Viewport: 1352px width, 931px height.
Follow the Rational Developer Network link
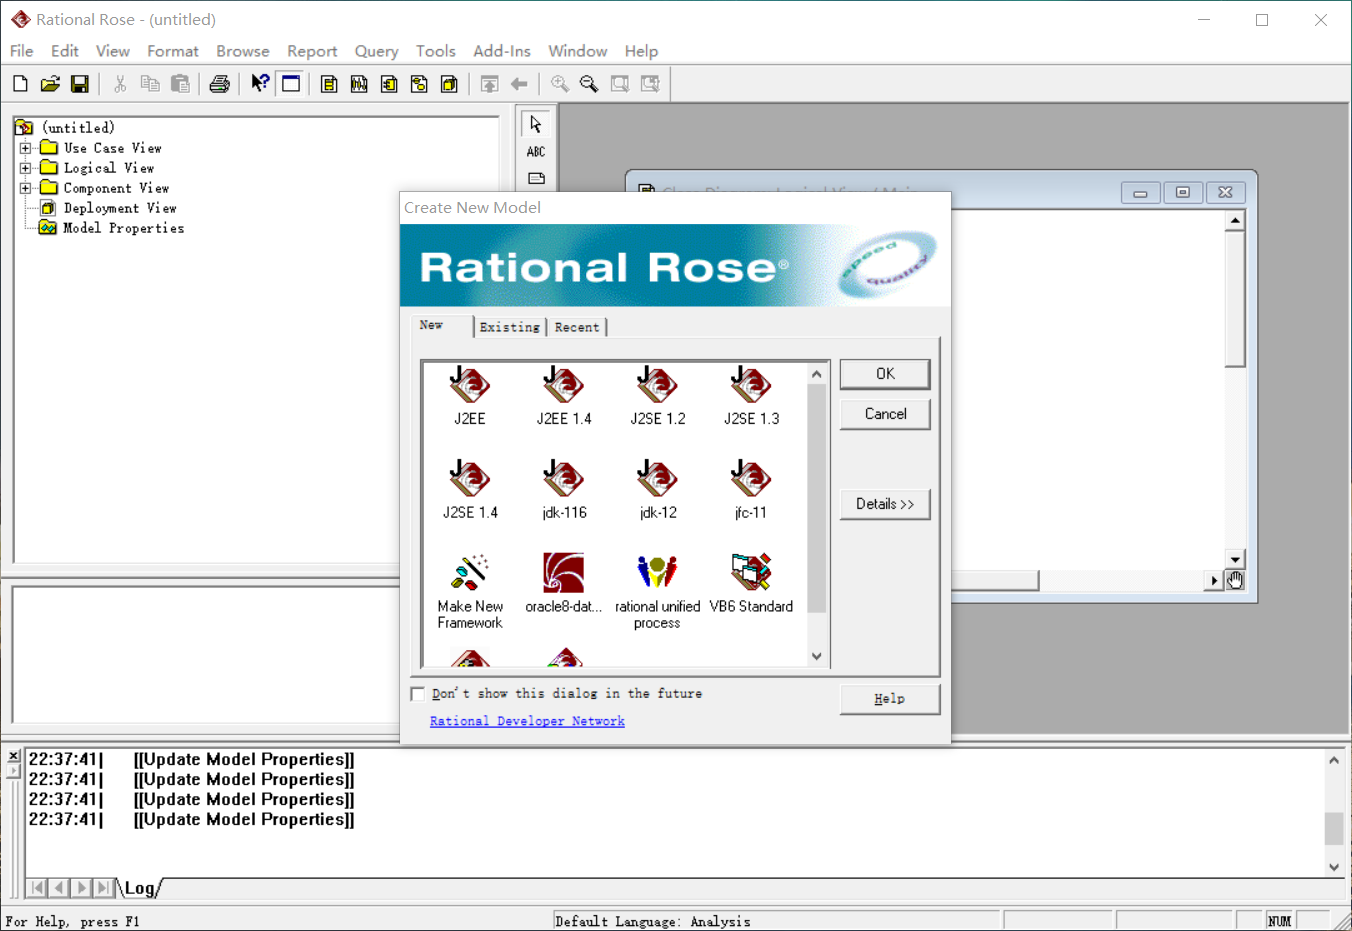(527, 720)
